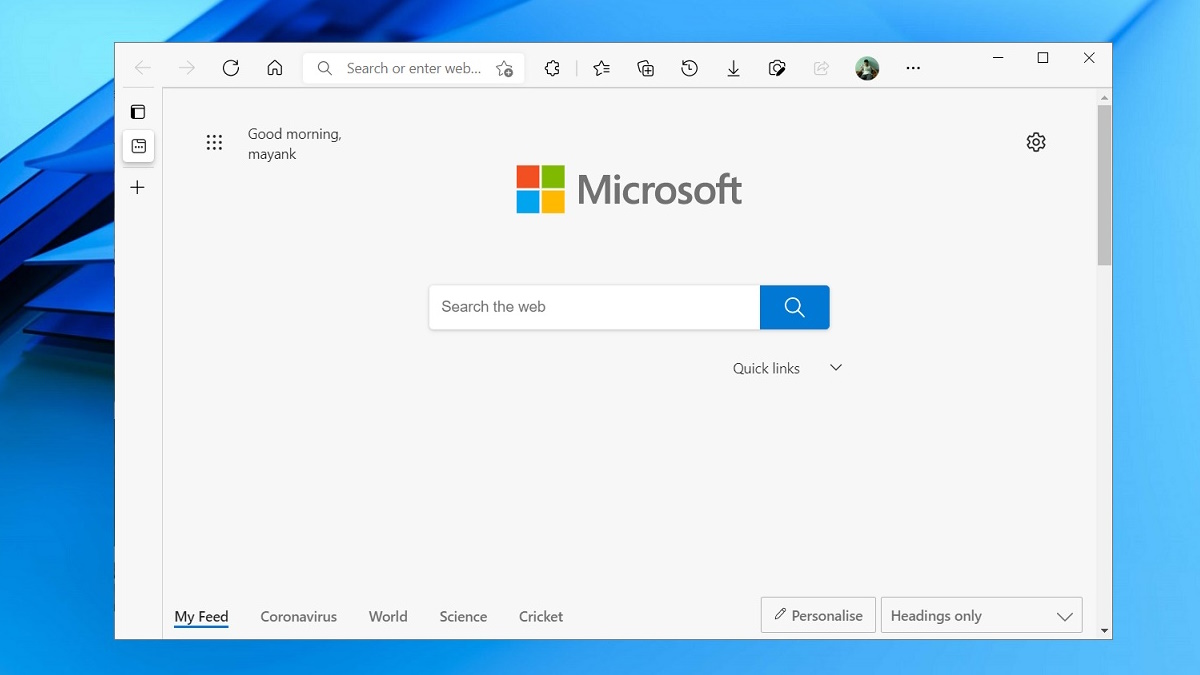Open the Favorites list icon
Image resolution: width=1200 pixels, height=675 pixels.
[601, 68]
